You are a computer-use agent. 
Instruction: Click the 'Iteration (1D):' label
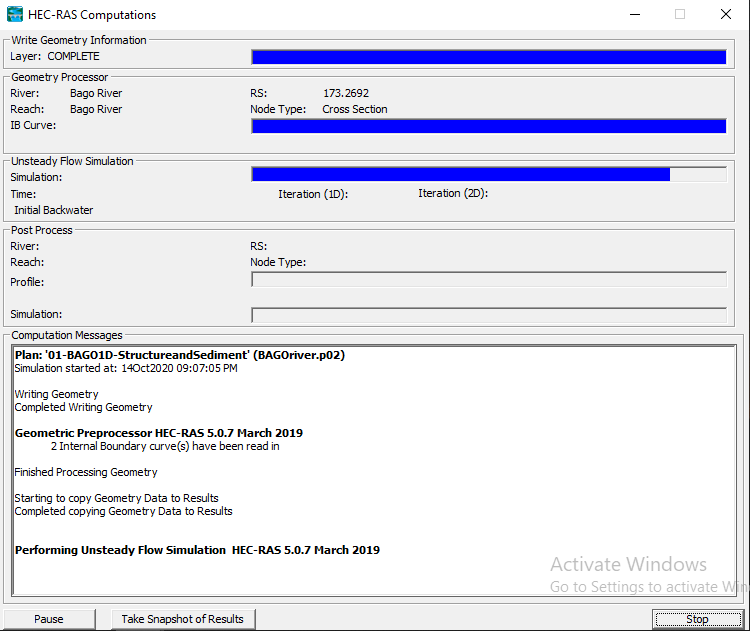(313, 194)
